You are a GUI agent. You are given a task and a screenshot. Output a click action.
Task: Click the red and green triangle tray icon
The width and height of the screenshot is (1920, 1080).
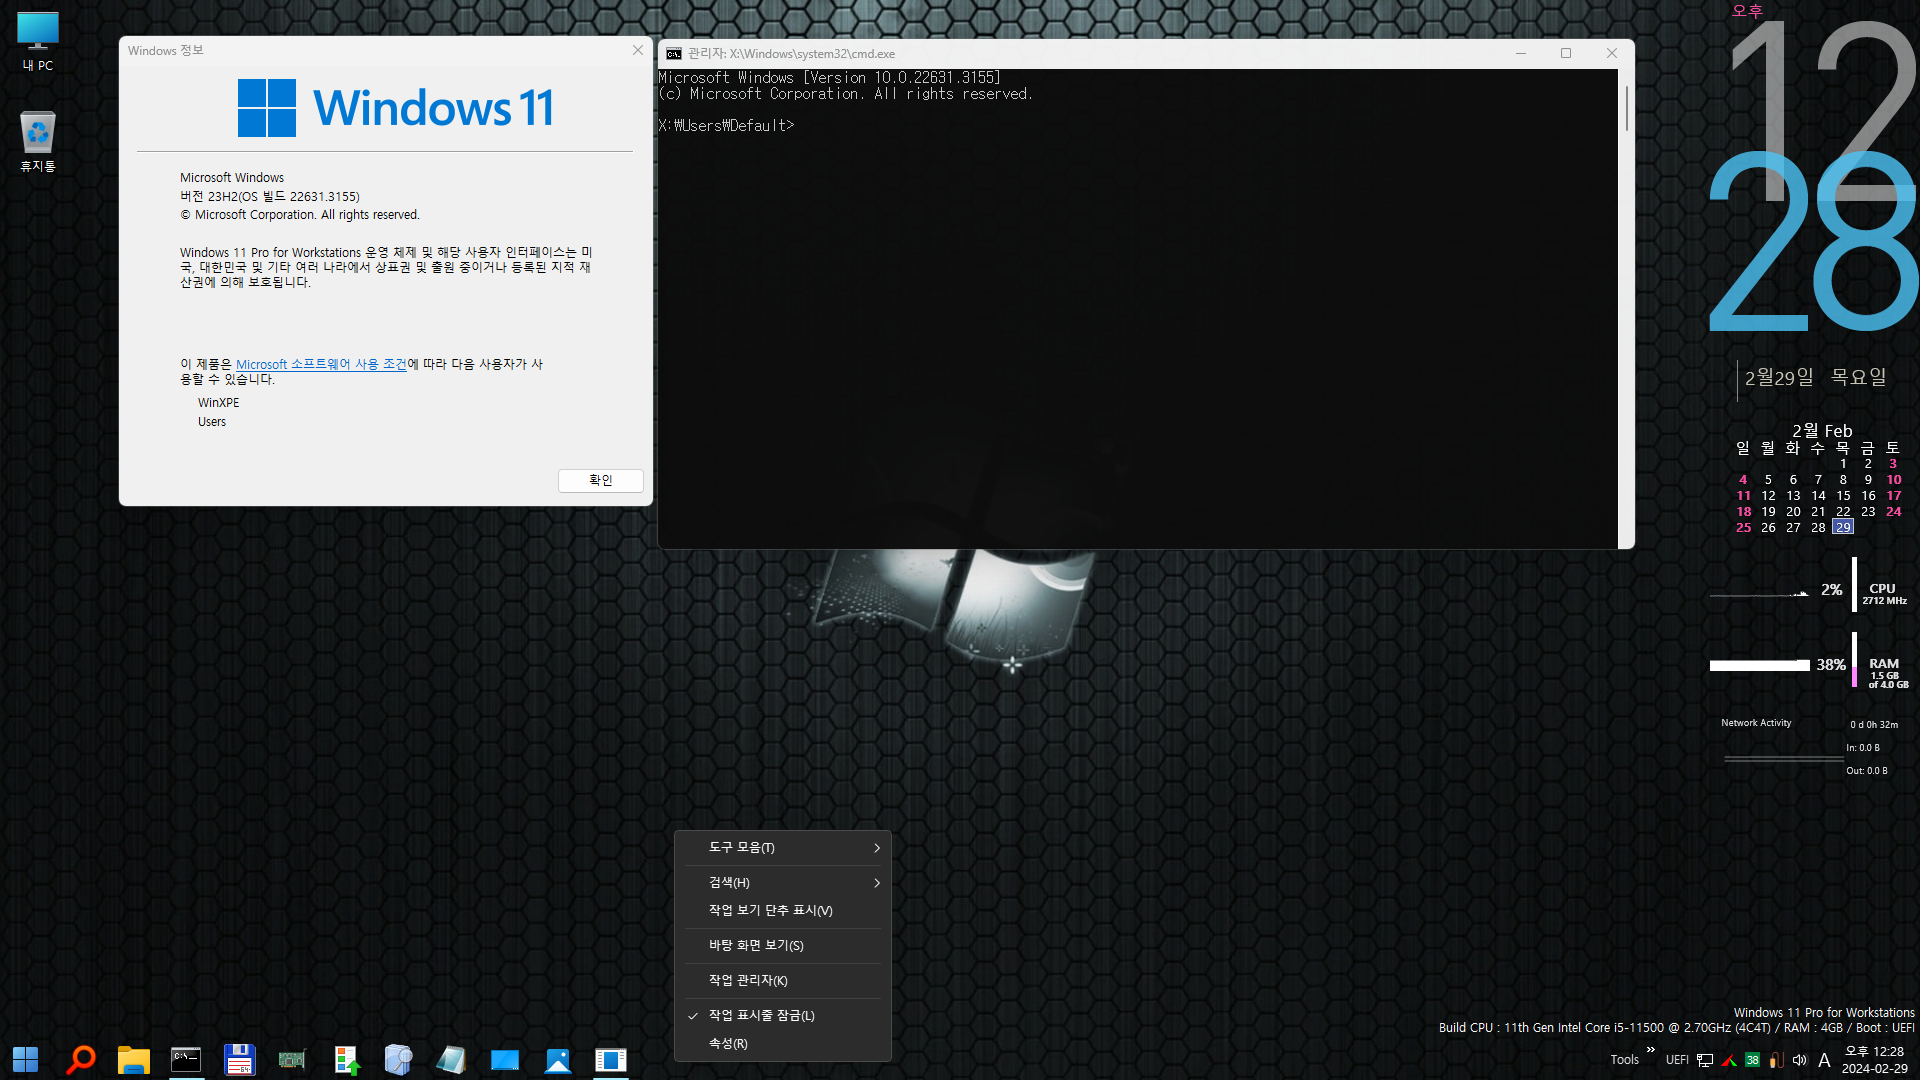[x=1729, y=1060]
